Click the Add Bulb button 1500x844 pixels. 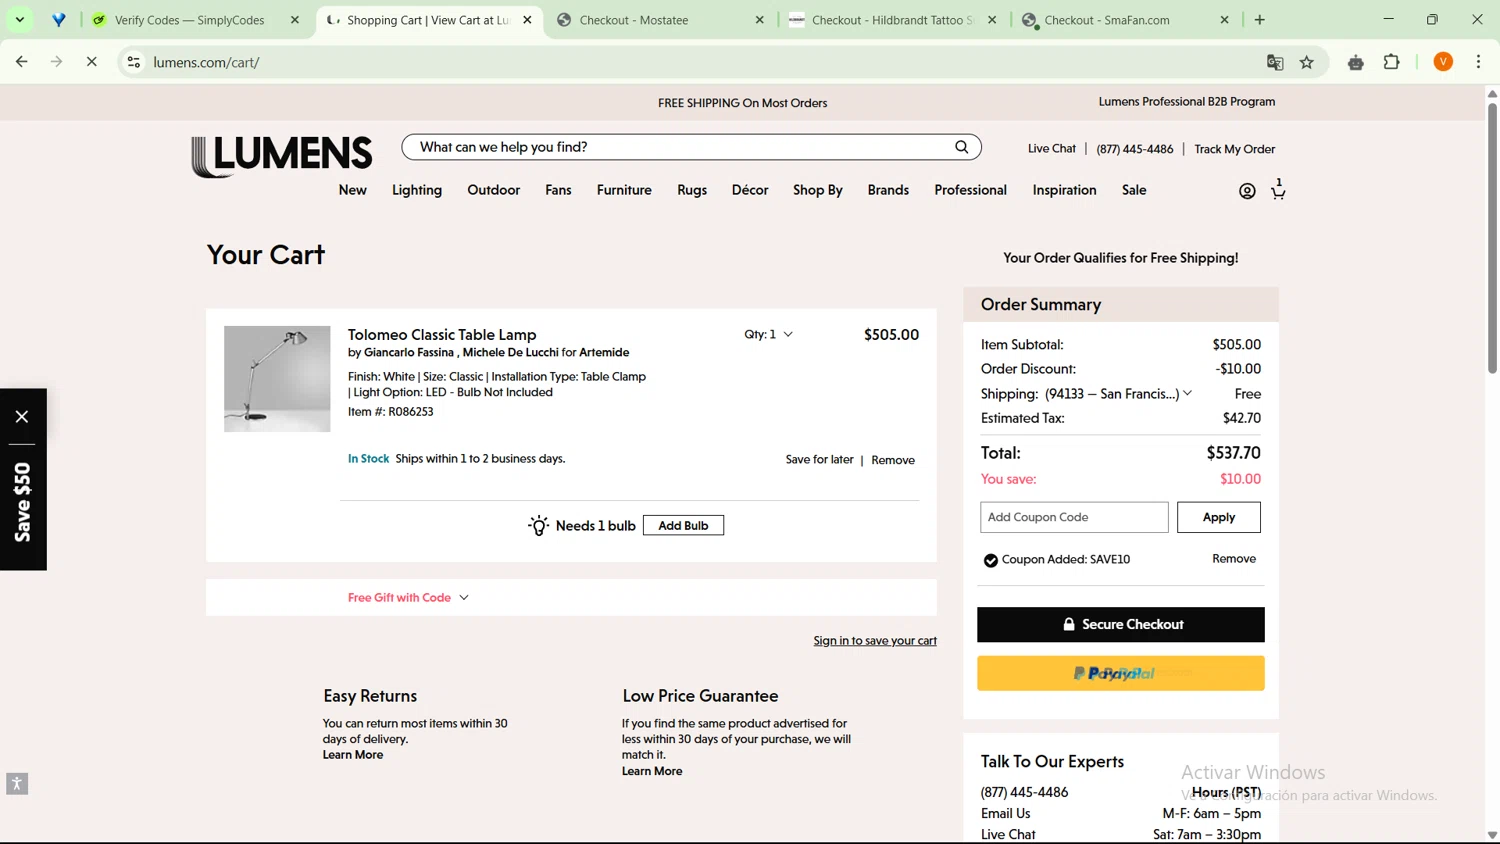tap(683, 526)
